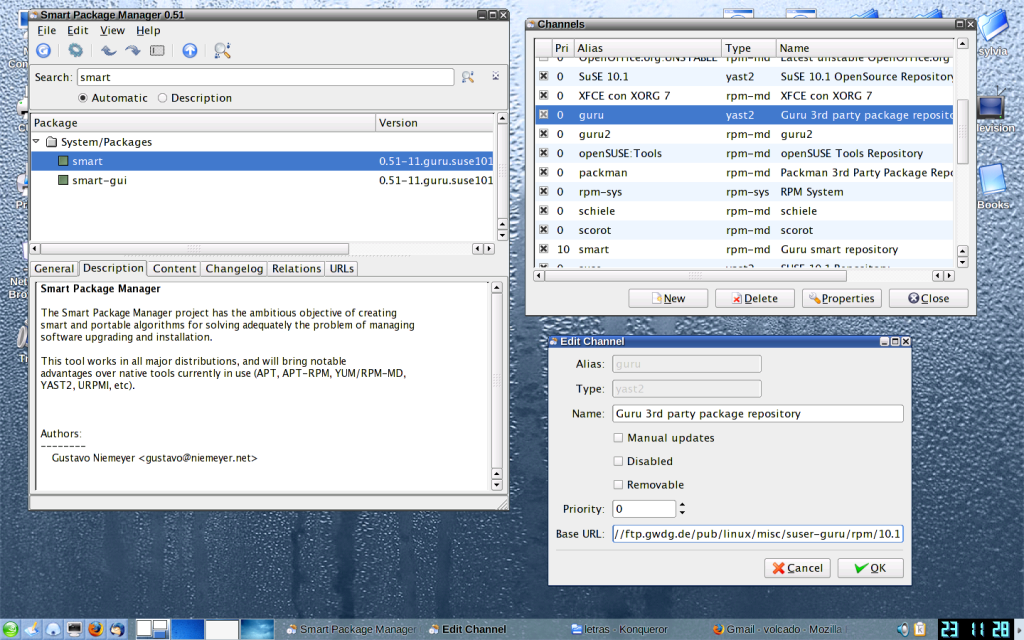Uncheck the packman channel checkbox
This screenshot has height=640, width=1024.
pyautogui.click(x=543, y=172)
